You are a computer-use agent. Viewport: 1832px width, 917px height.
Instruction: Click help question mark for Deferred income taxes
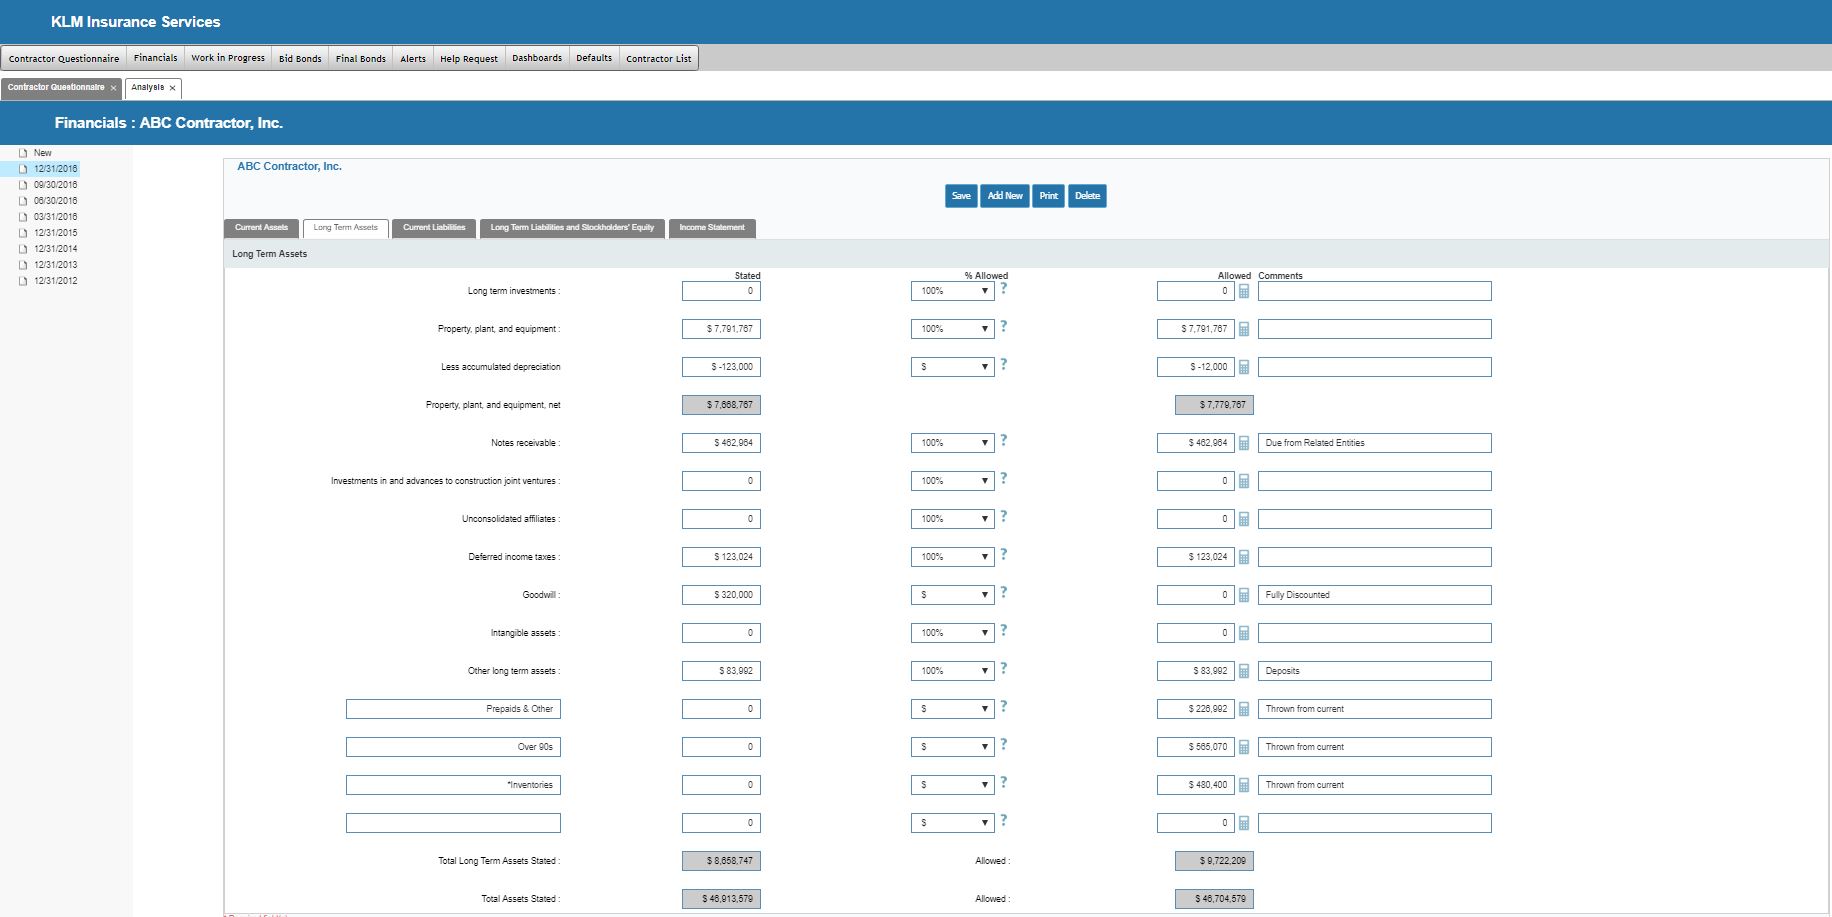tap(1003, 555)
